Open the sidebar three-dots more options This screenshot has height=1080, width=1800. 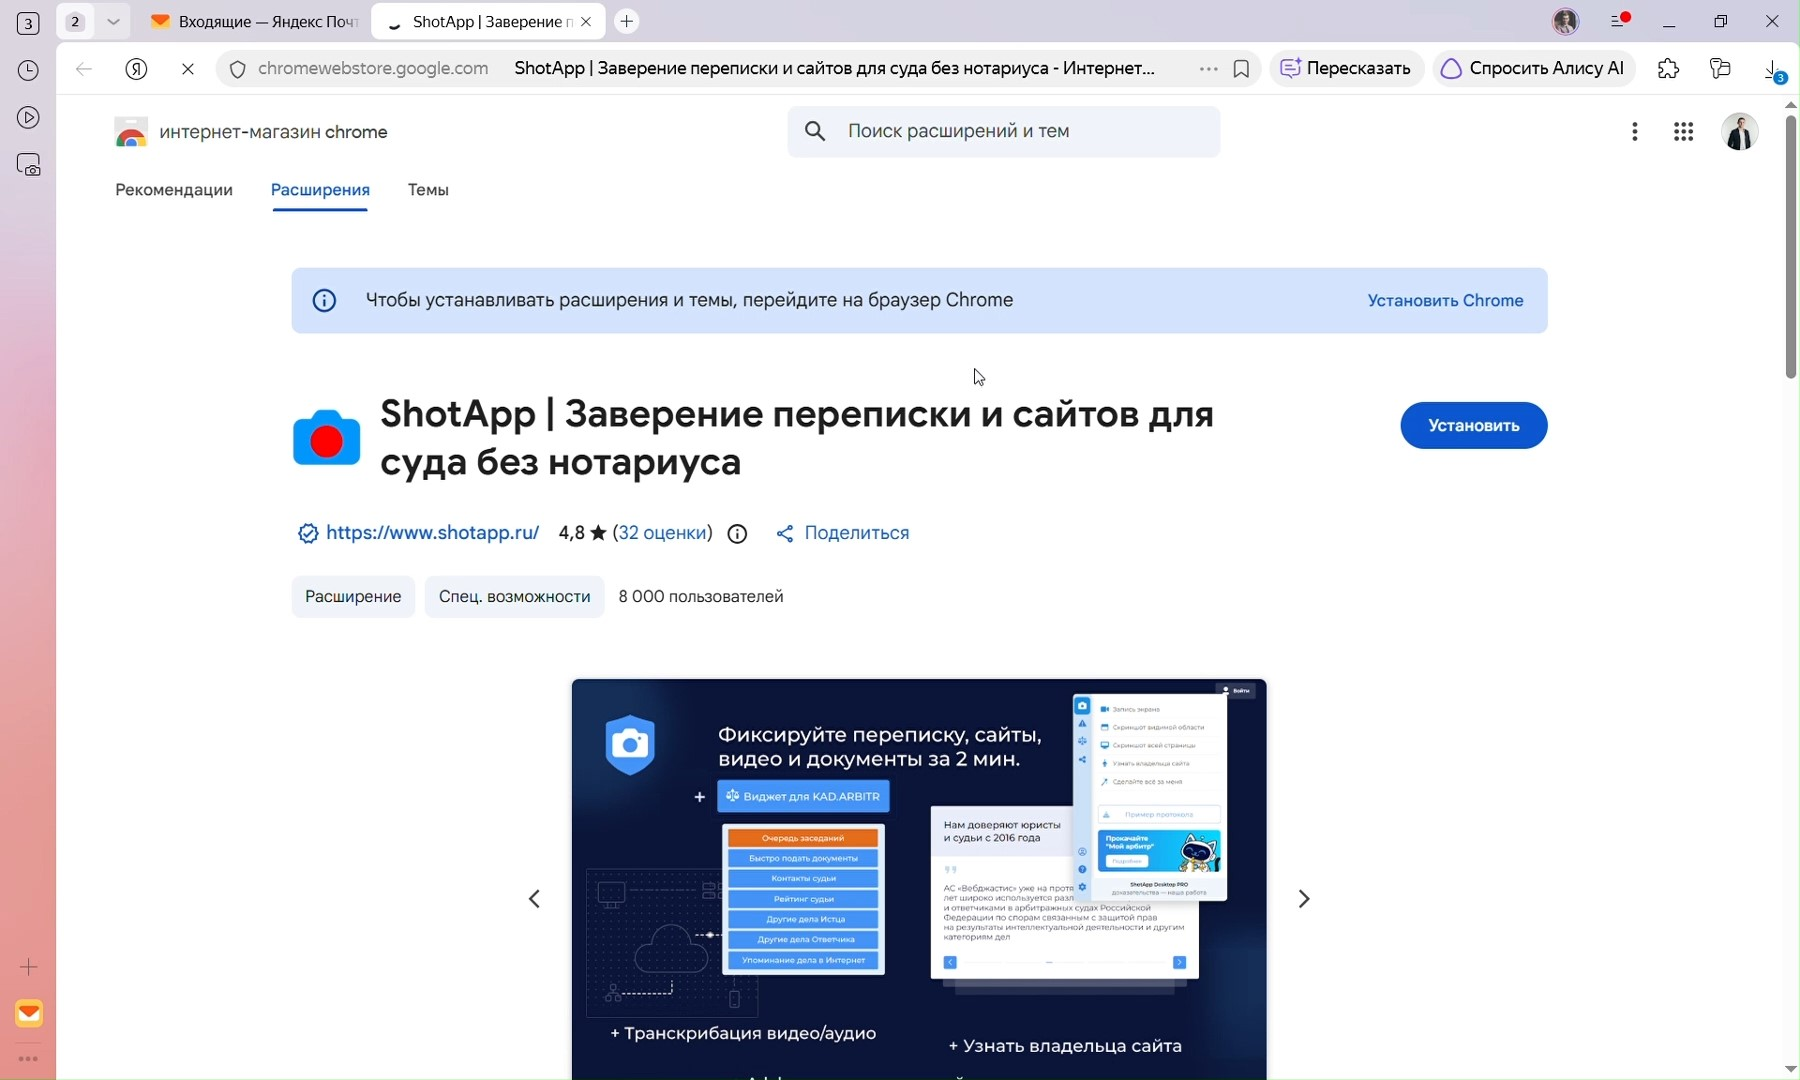click(29, 1059)
